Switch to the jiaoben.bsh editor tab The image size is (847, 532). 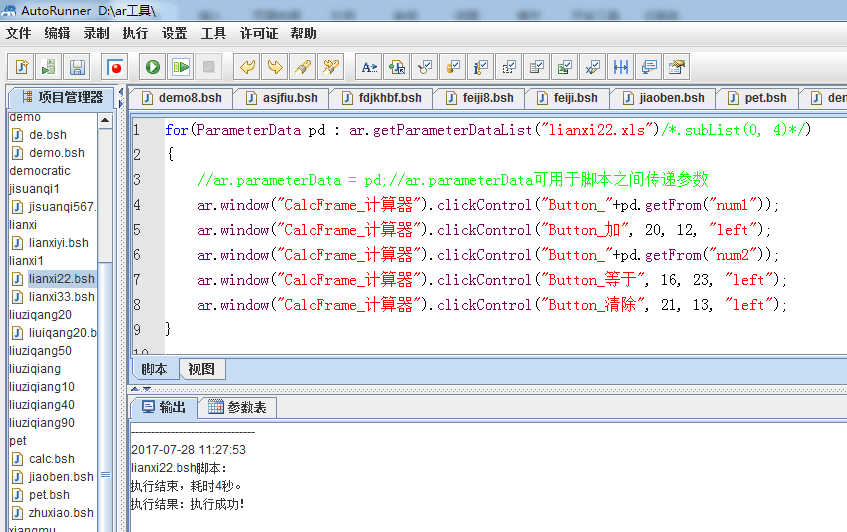[x=666, y=98]
